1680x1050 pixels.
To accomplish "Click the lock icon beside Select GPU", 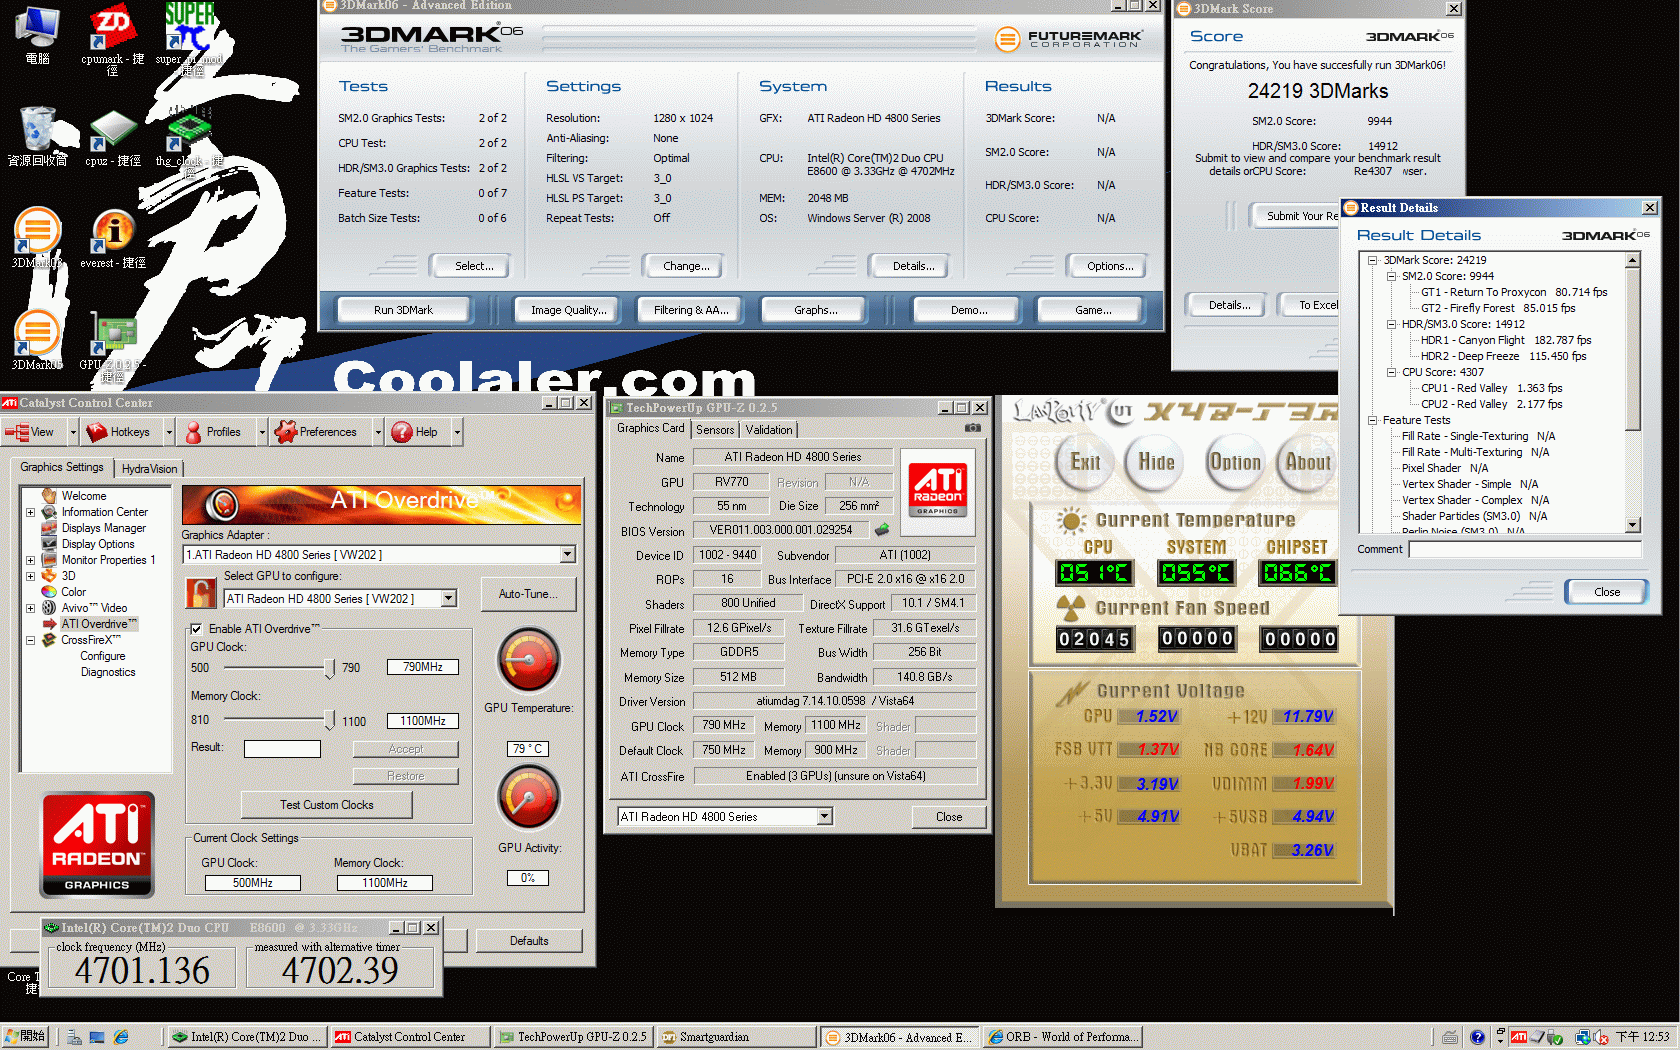I will tap(202, 593).
